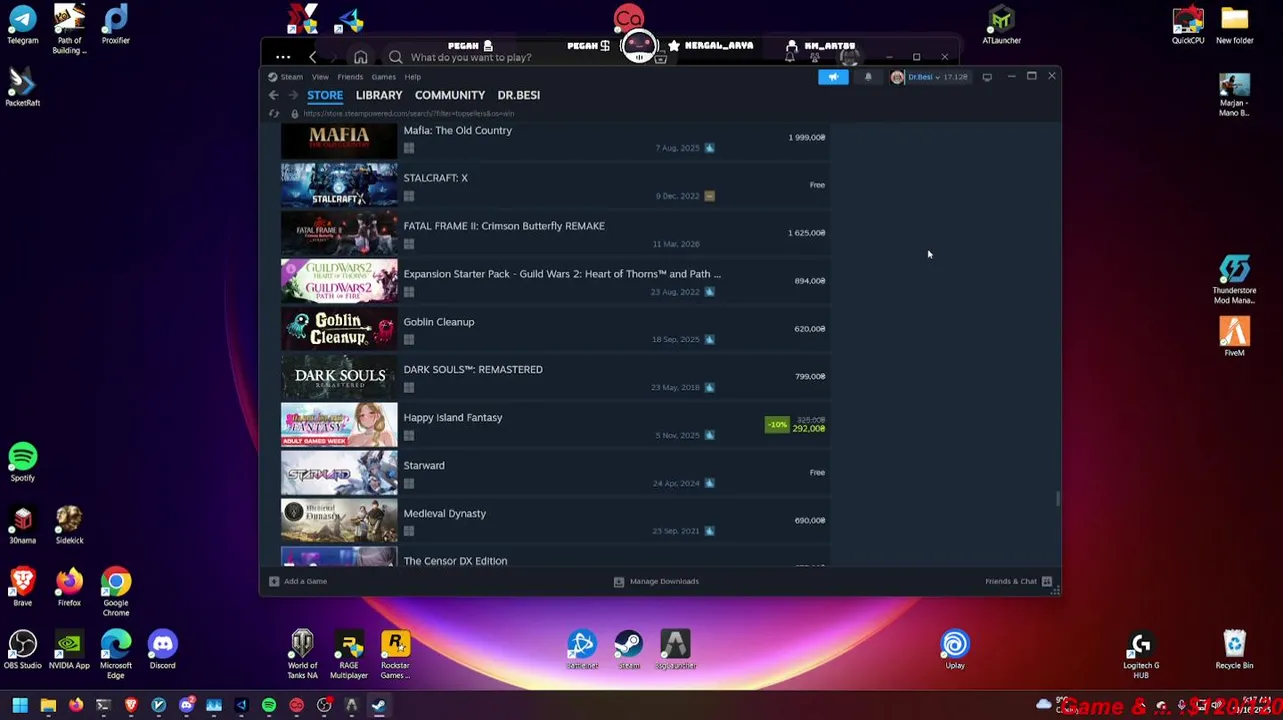Click the Steam icon in the taskbar

379,706
